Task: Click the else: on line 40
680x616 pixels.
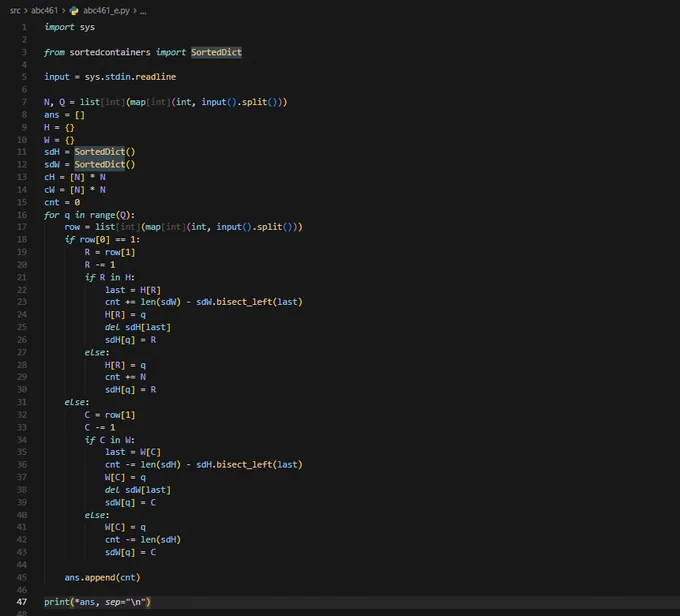Action: tap(97, 515)
